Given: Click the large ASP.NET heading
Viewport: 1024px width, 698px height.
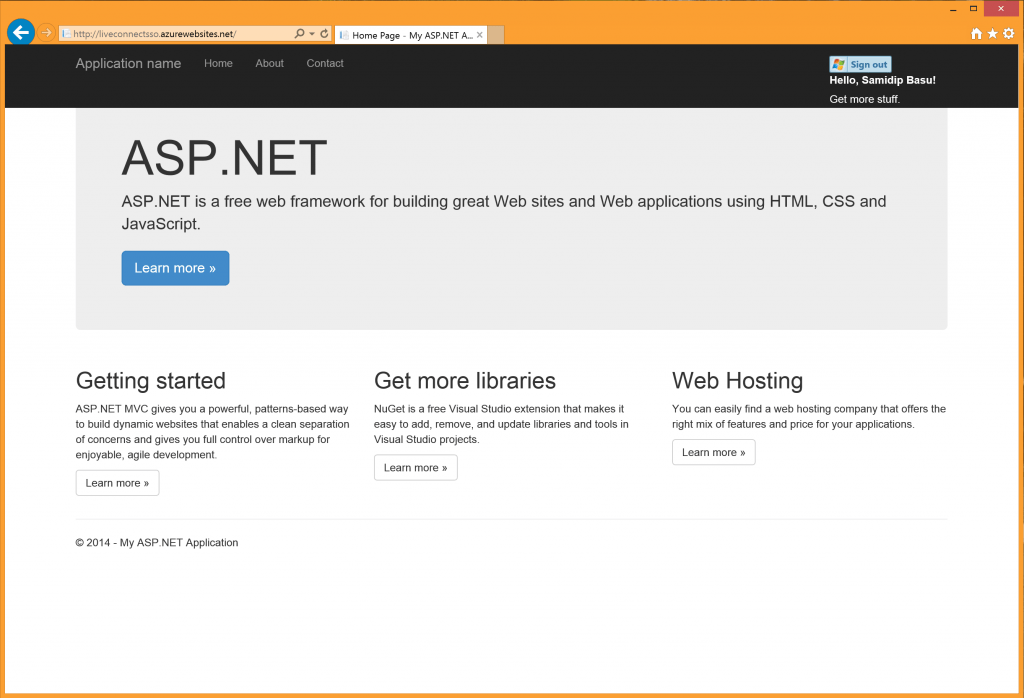Looking at the screenshot, I should [224, 158].
